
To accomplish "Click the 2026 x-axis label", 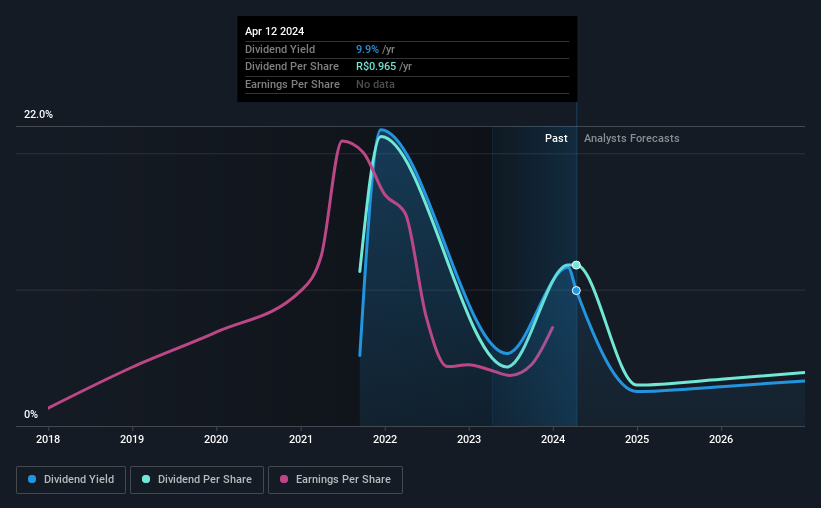I will coord(721,439).
